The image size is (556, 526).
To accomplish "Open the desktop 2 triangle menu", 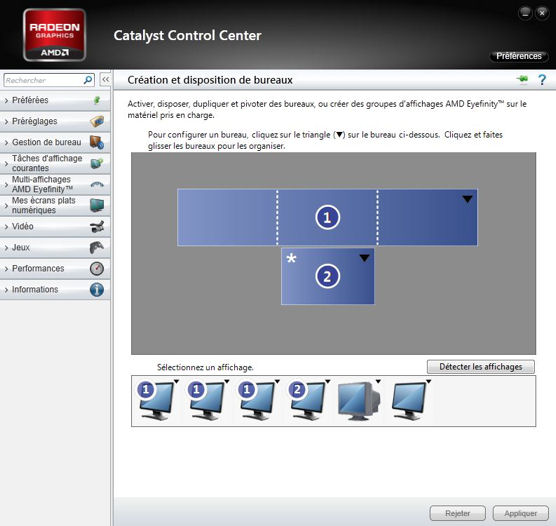I will [x=364, y=258].
